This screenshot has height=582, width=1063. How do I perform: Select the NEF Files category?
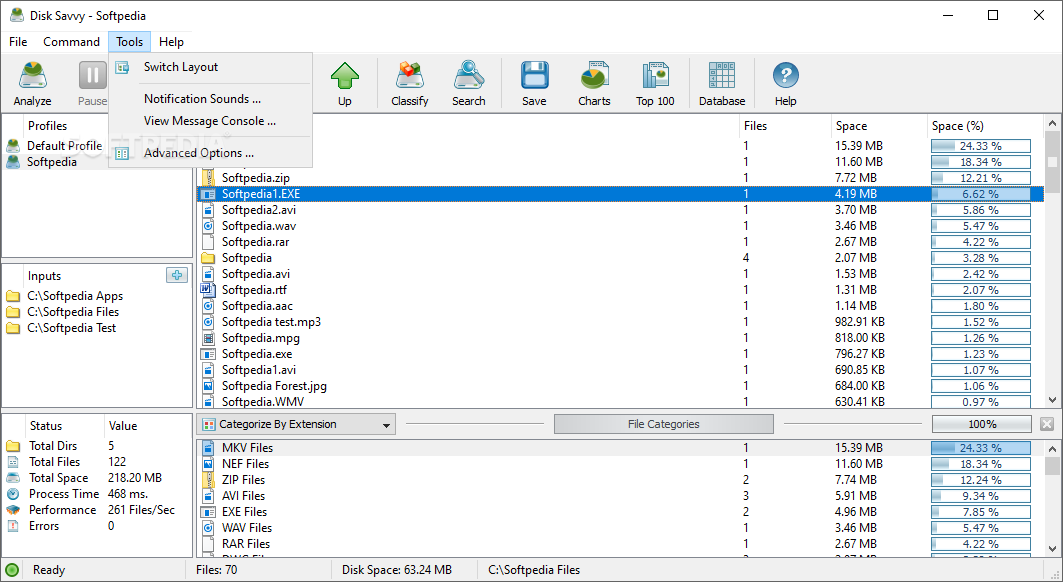245,464
